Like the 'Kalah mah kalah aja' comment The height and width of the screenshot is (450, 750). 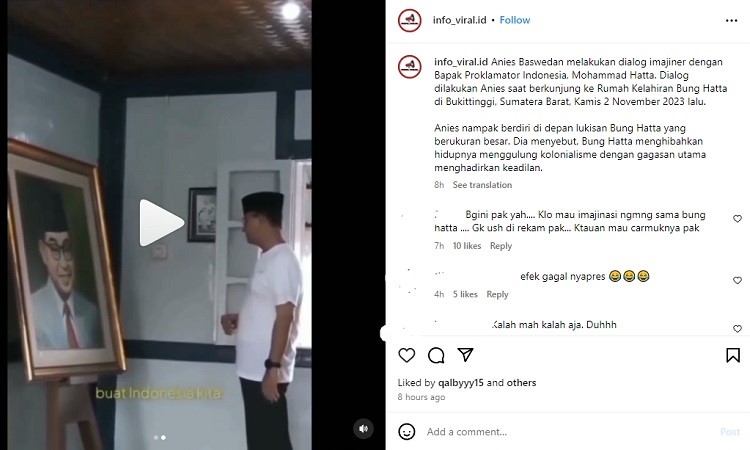point(737,329)
